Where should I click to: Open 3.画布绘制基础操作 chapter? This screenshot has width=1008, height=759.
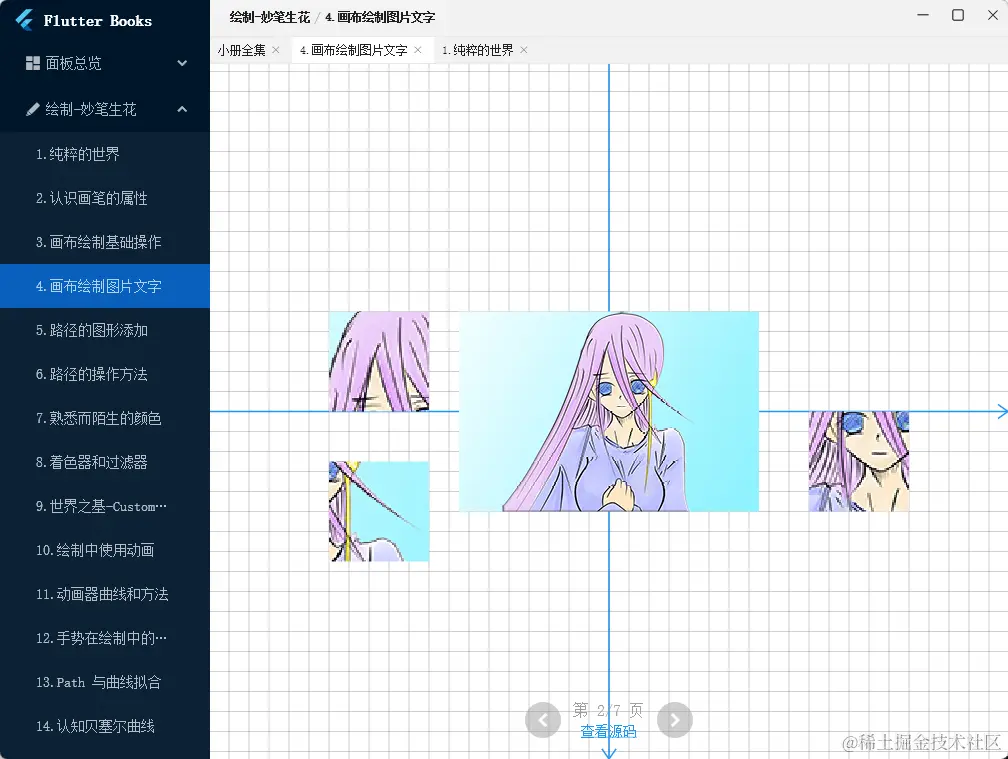(105, 242)
